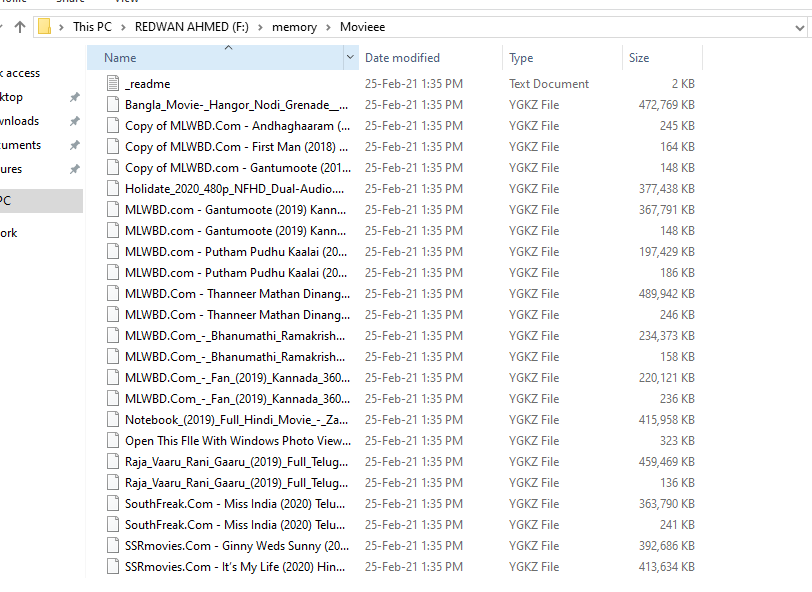Click Holidate_2020_480p_NFHD_Dual-Audio file name
The height and width of the screenshot is (592, 812).
click(x=235, y=189)
